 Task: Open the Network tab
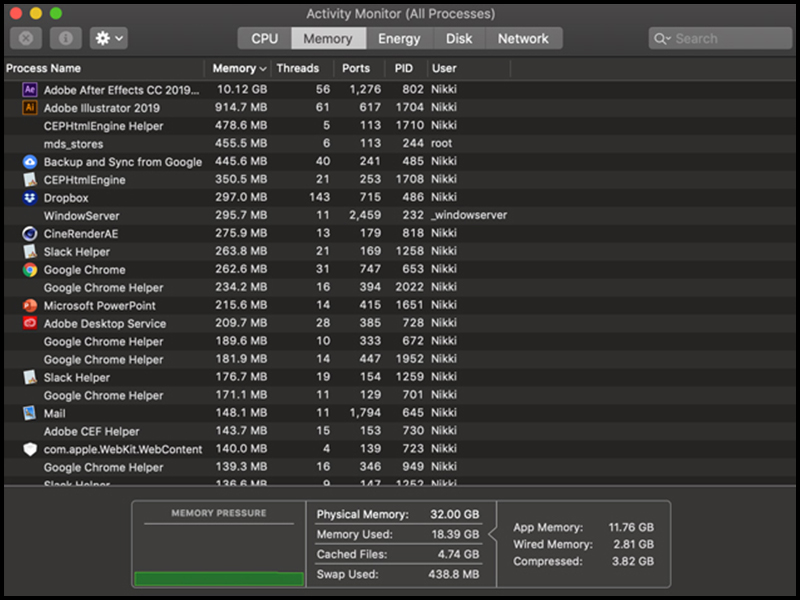tap(523, 39)
